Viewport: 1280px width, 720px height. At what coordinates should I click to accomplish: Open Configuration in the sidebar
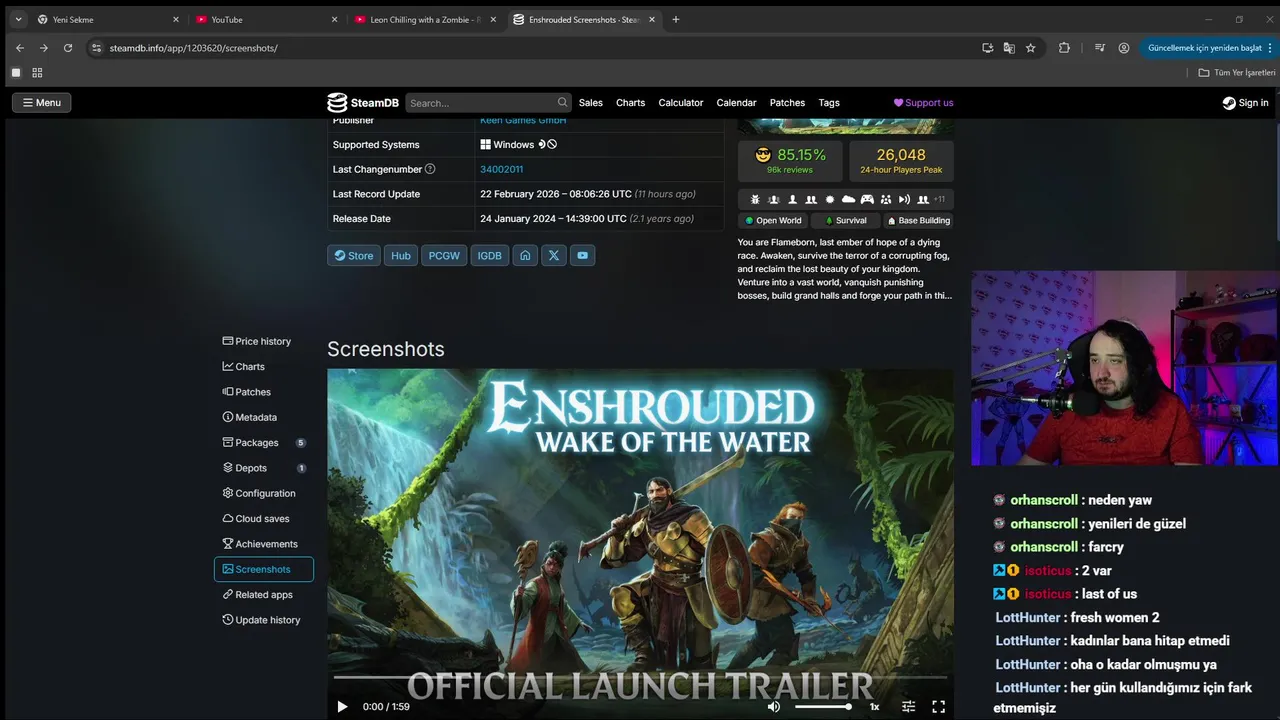(x=263, y=493)
